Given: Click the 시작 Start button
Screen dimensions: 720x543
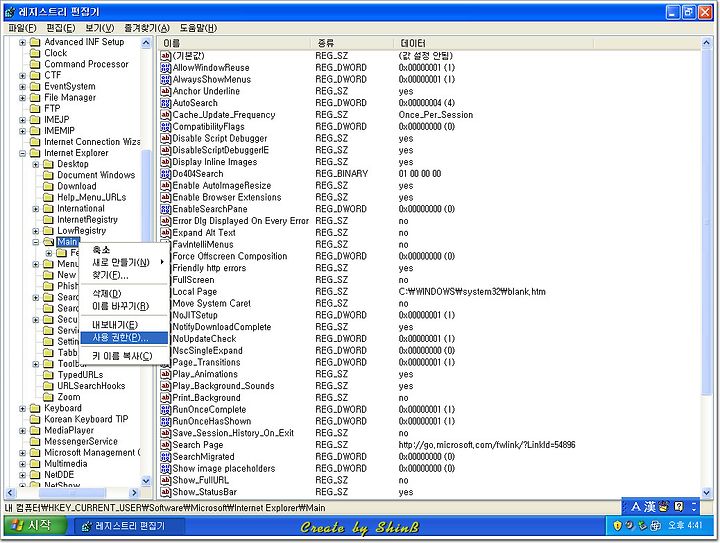Looking at the screenshot, I should [36, 526].
